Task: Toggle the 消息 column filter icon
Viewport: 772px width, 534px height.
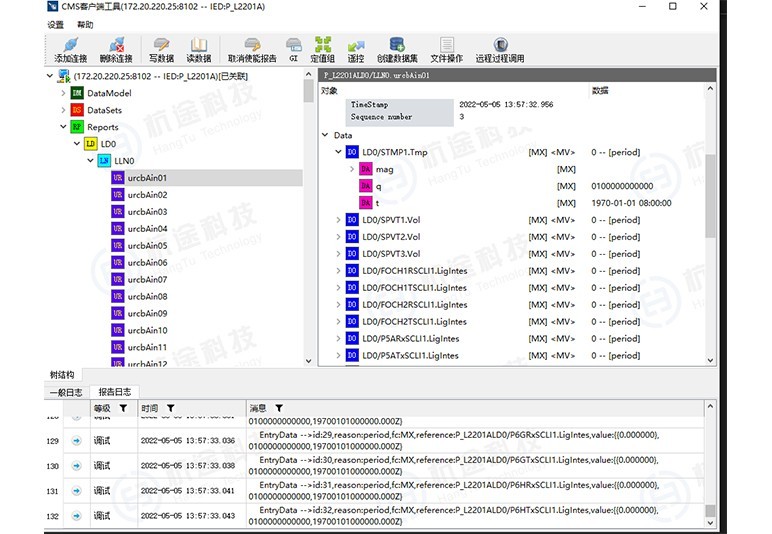Action: (x=279, y=408)
